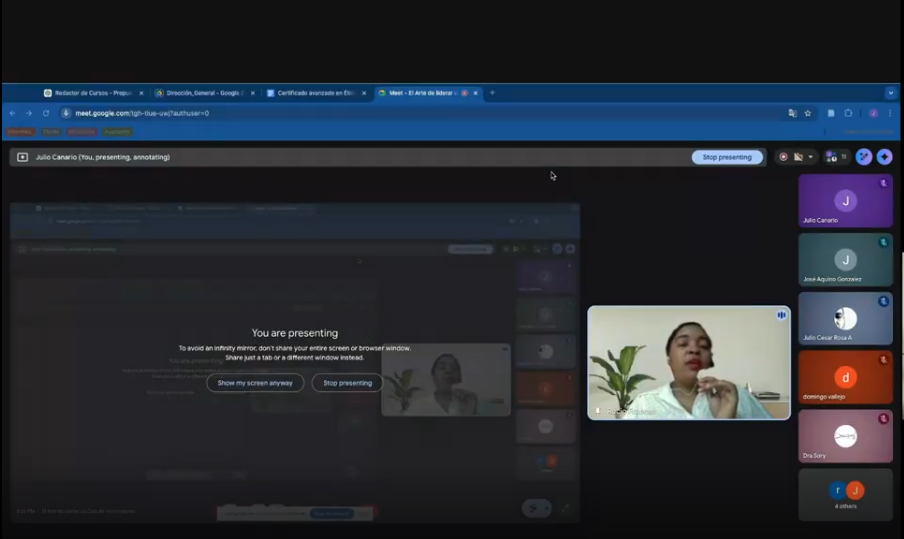Screen dimensions: 904x539
Task: Select Julio Canario participant tile
Action: coord(845,201)
